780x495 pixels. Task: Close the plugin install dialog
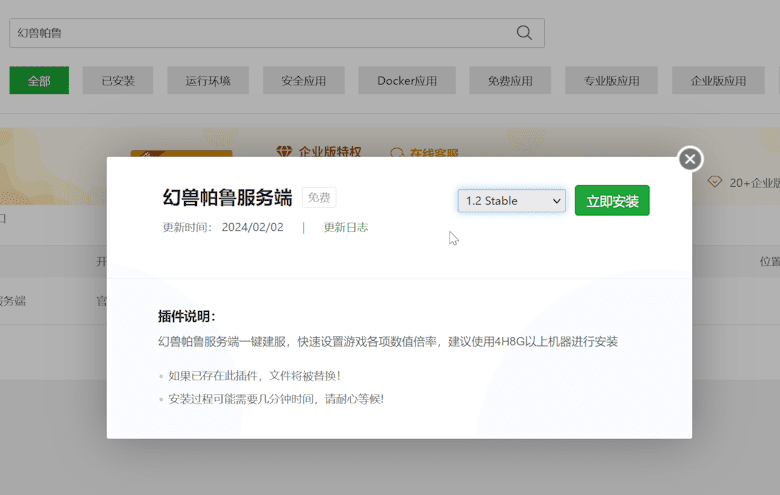690,159
